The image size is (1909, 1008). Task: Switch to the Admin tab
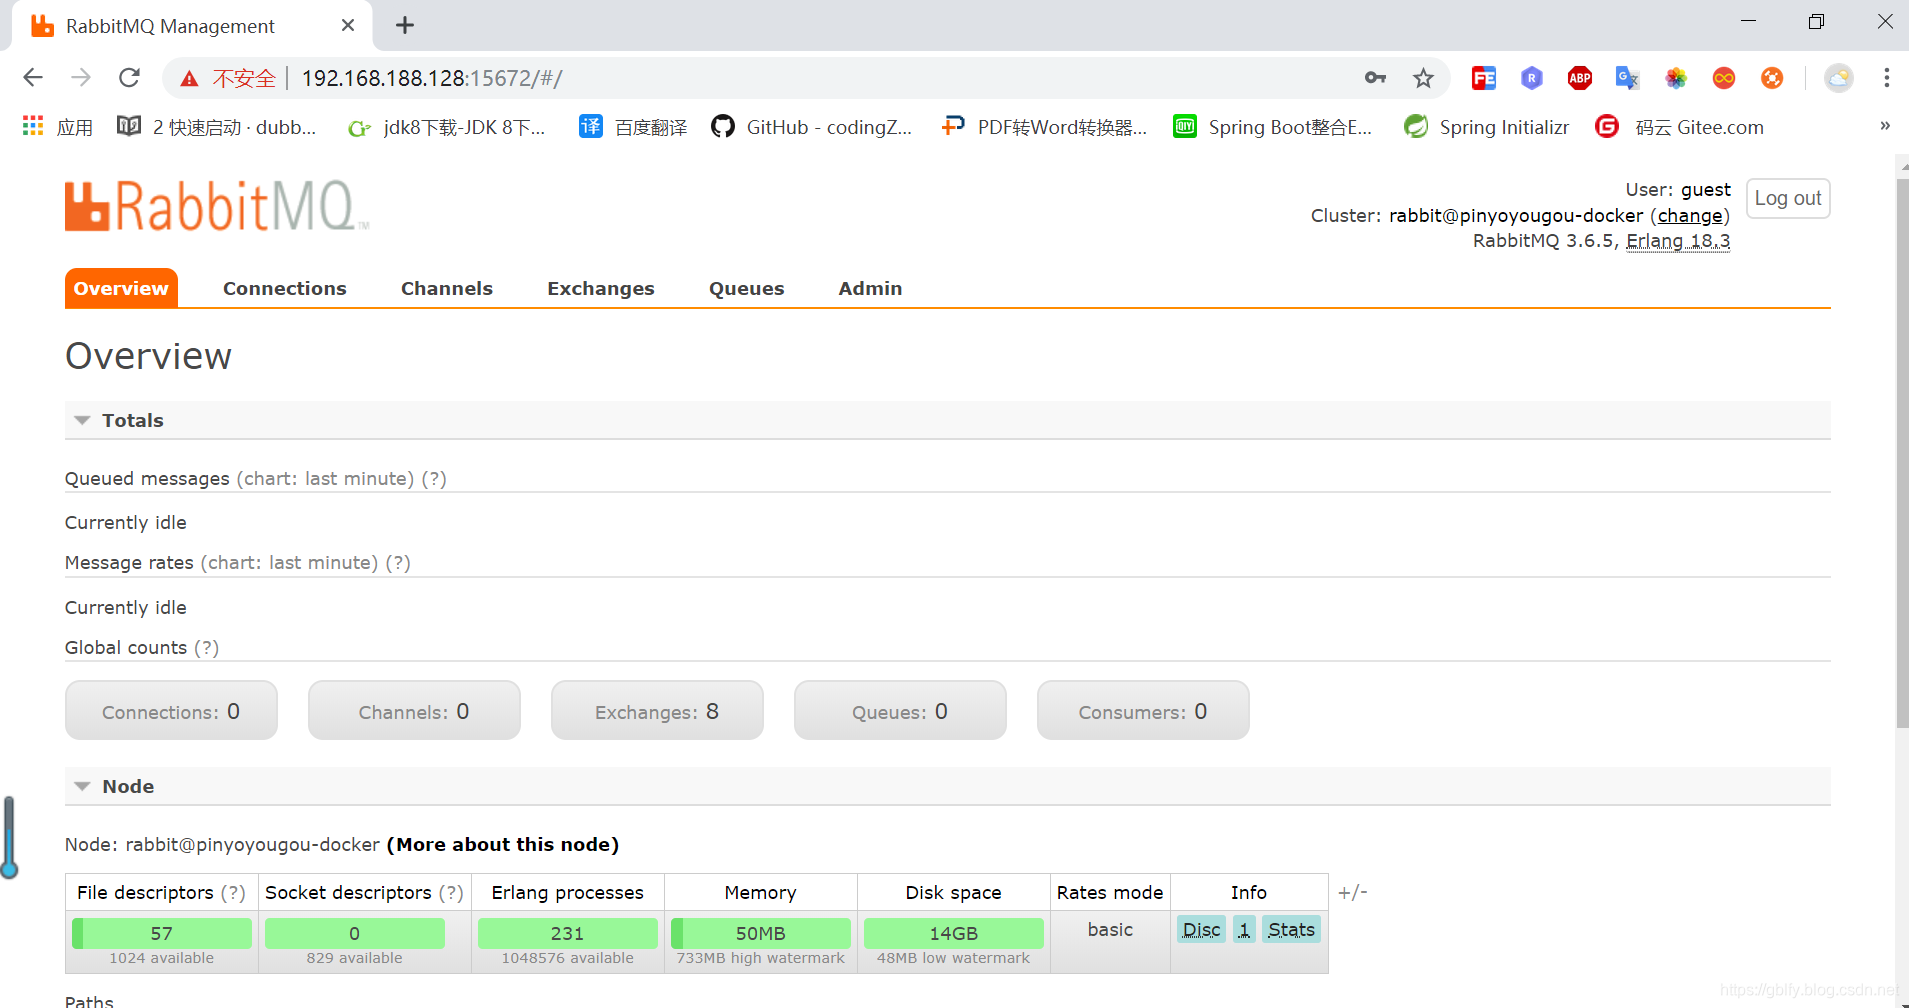[870, 288]
